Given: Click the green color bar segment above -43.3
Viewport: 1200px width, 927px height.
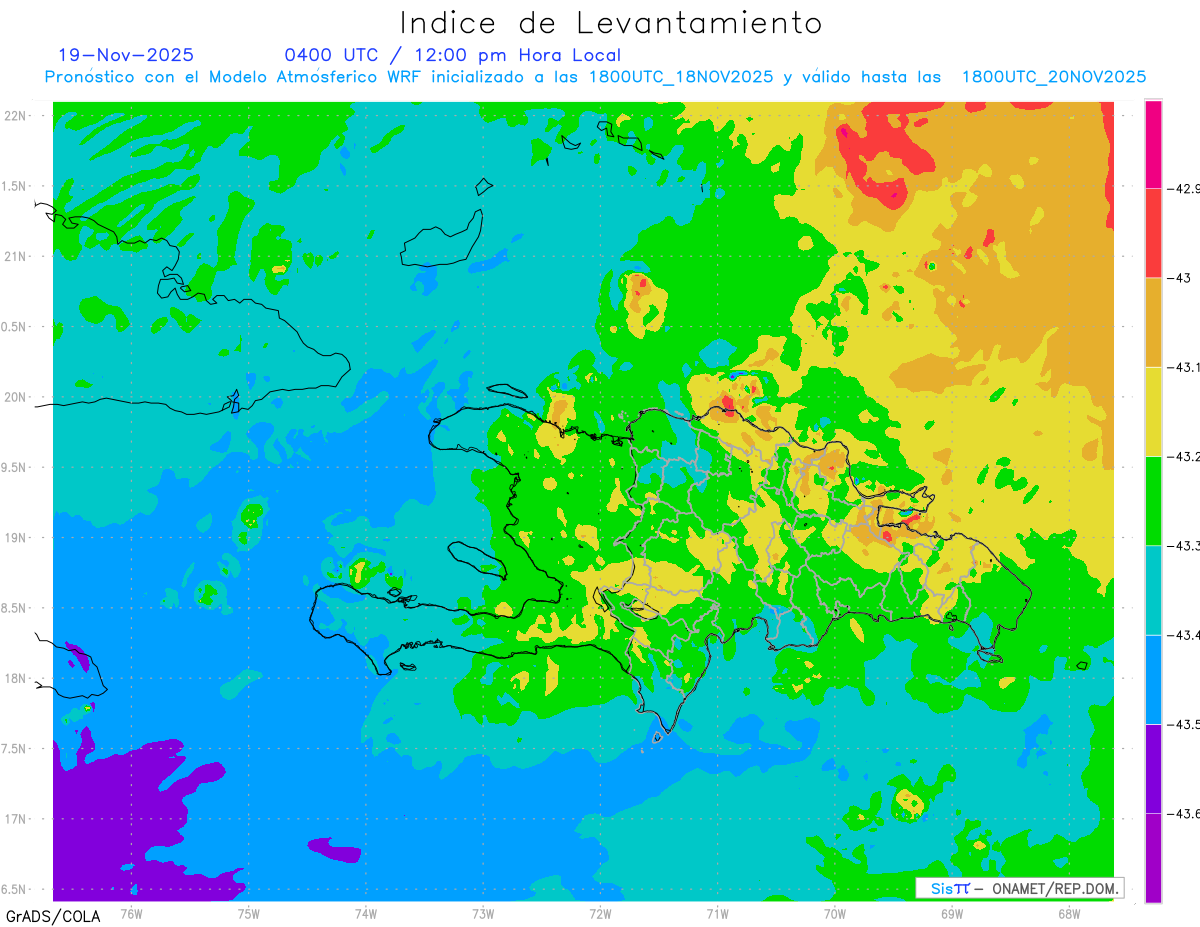Looking at the screenshot, I should click(1153, 501).
